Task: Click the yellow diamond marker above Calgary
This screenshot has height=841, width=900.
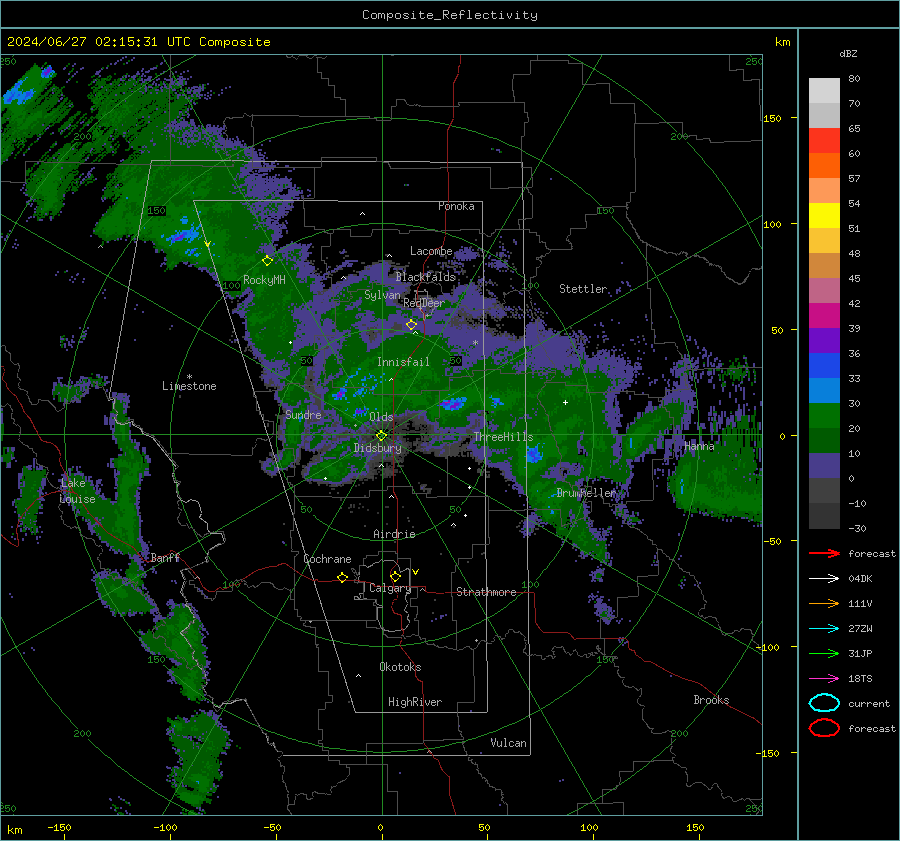Action: (x=395, y=576)
